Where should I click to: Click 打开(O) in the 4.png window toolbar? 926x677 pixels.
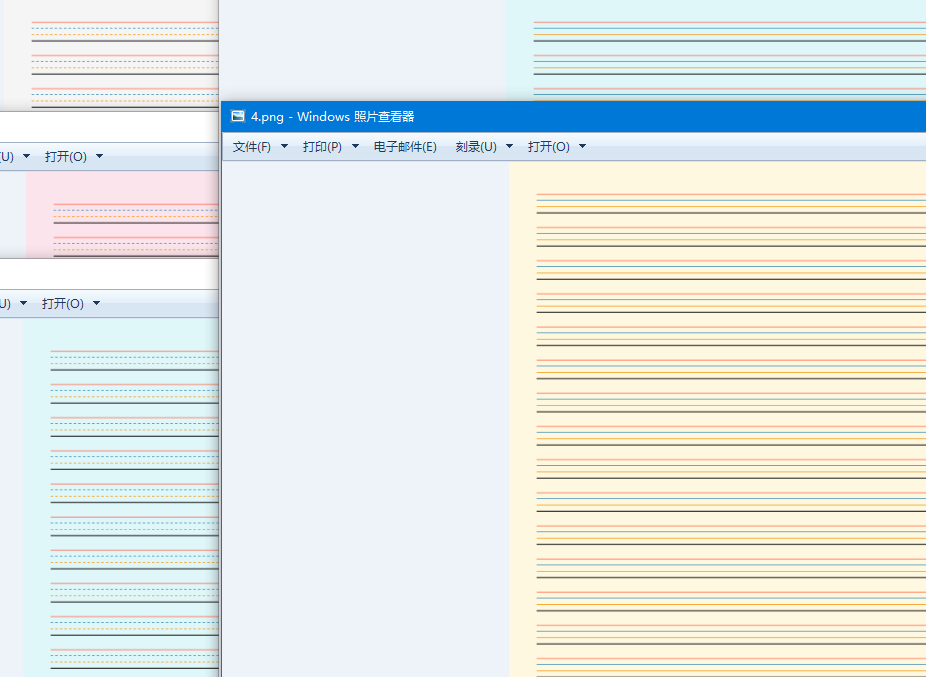click(549, 147)
